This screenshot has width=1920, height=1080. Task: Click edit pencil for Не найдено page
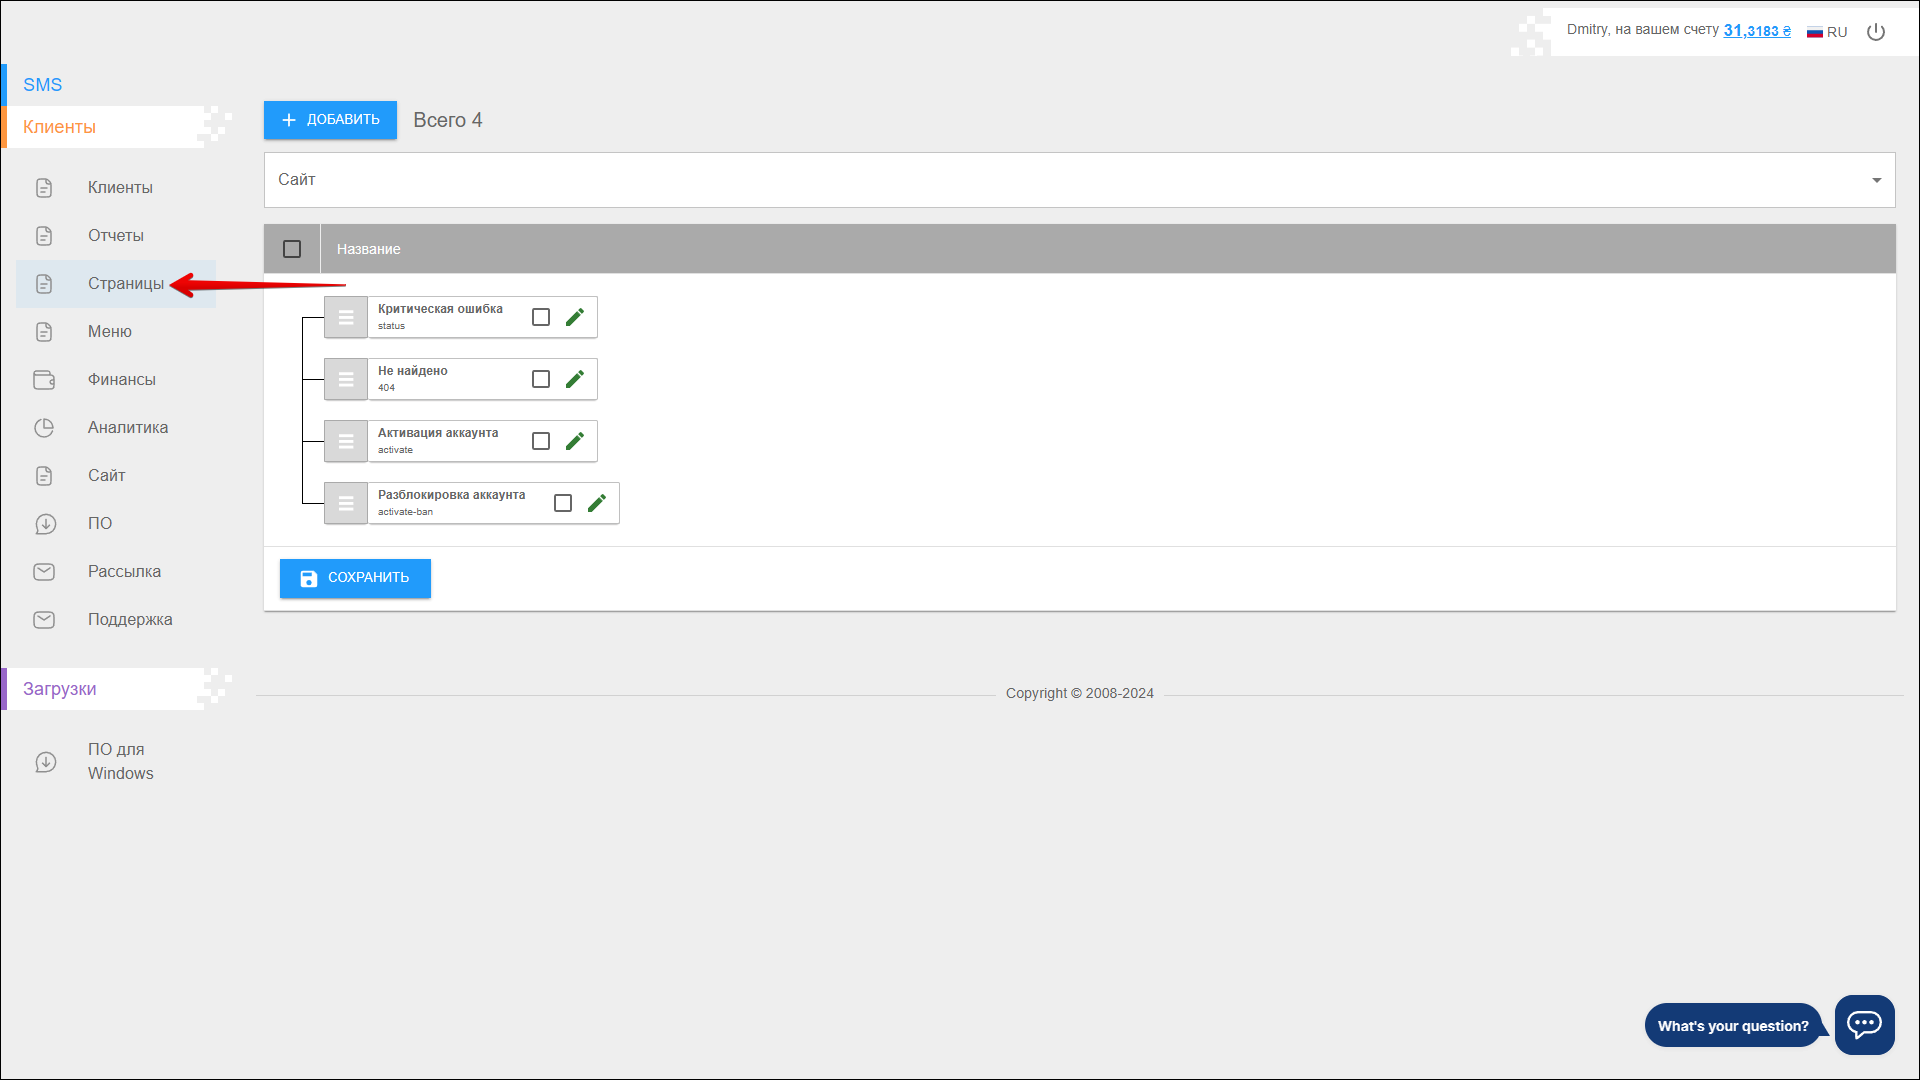coord(575,379)
